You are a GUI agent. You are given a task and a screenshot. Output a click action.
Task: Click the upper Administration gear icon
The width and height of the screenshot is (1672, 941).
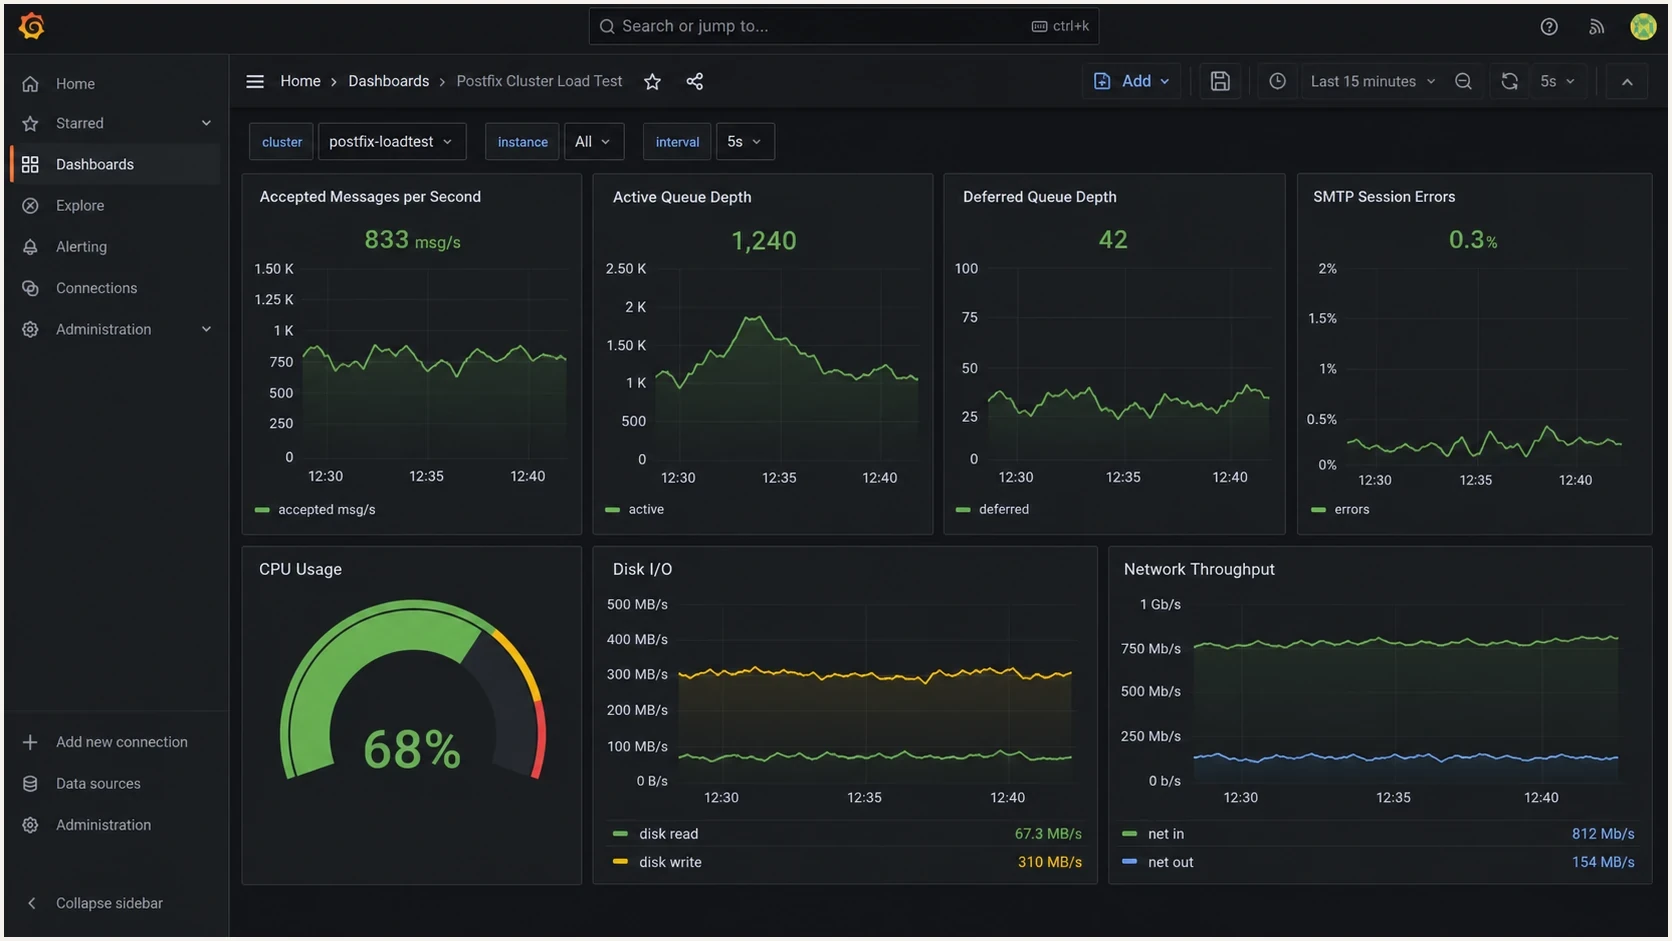point(30,329)
